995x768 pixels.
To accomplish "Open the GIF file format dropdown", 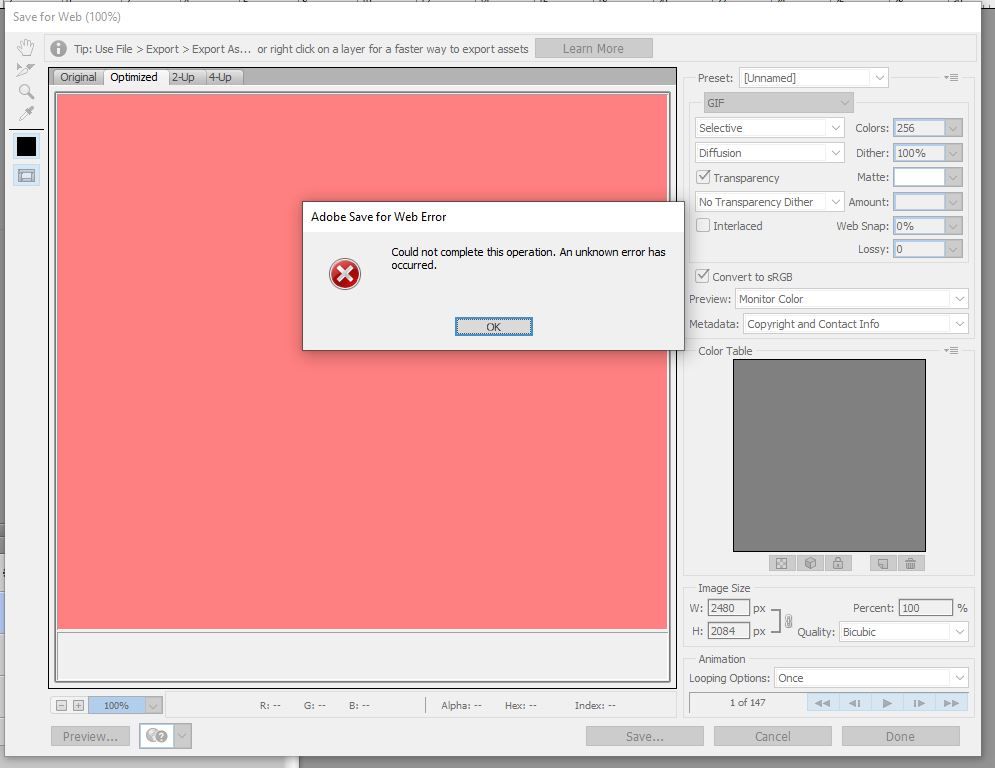I will coord(779,102).
